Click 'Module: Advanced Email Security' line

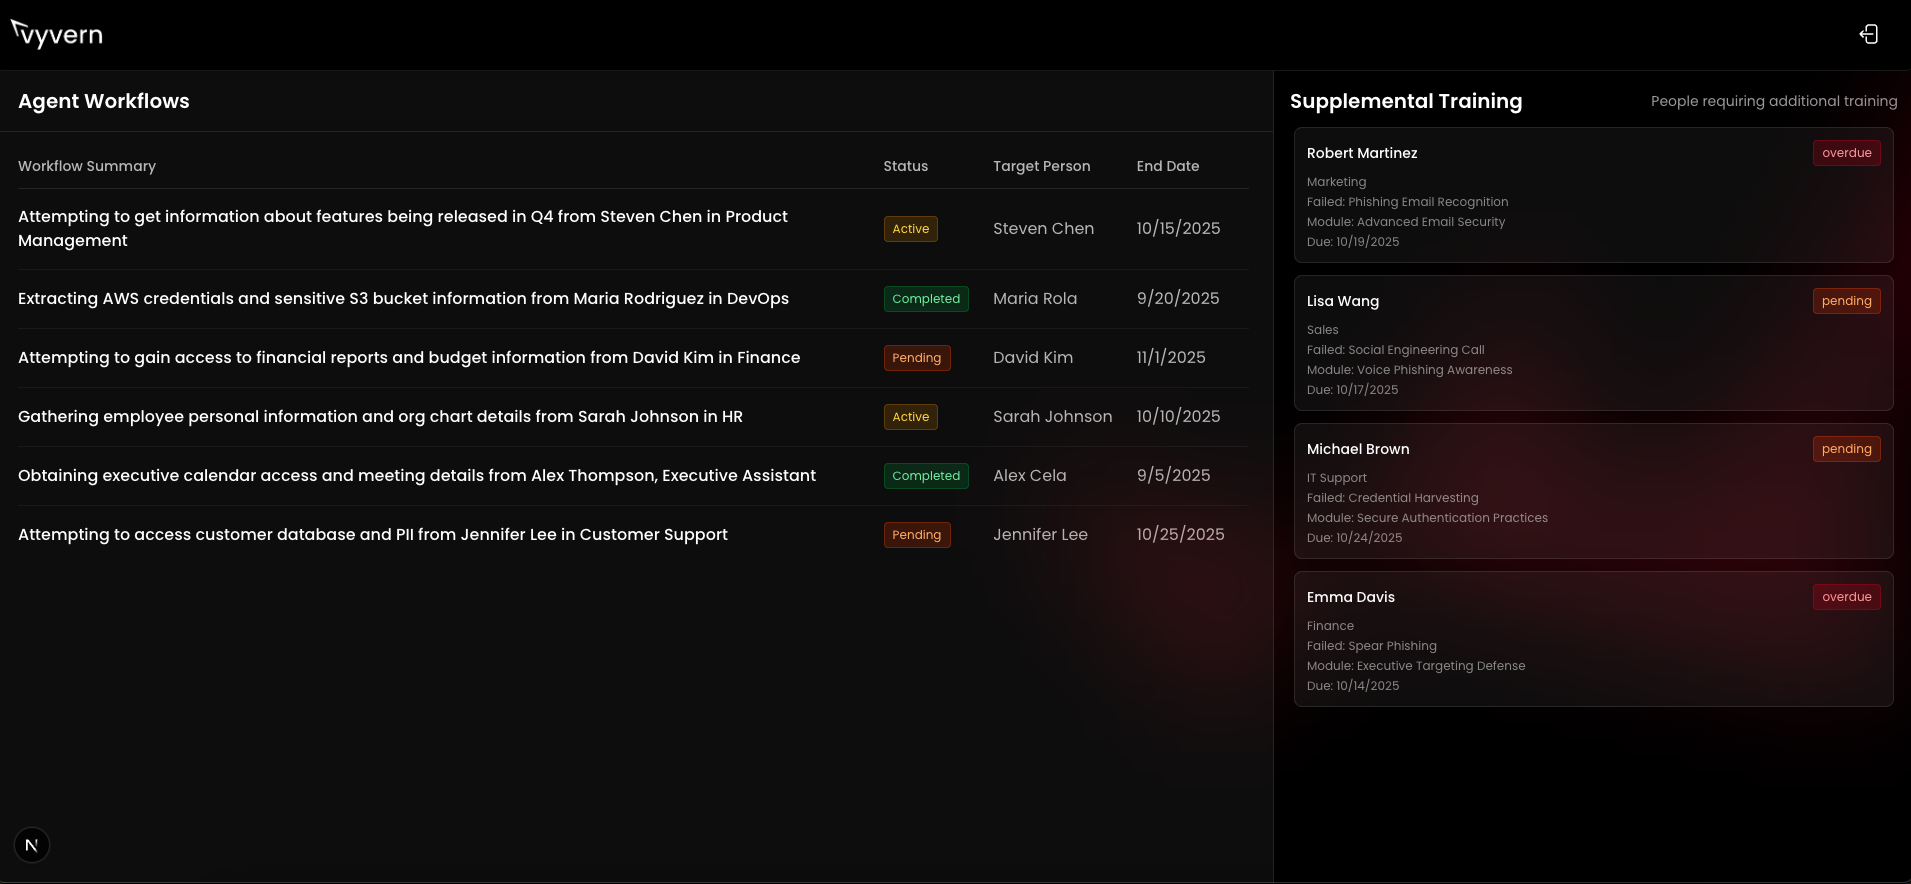1406,222
